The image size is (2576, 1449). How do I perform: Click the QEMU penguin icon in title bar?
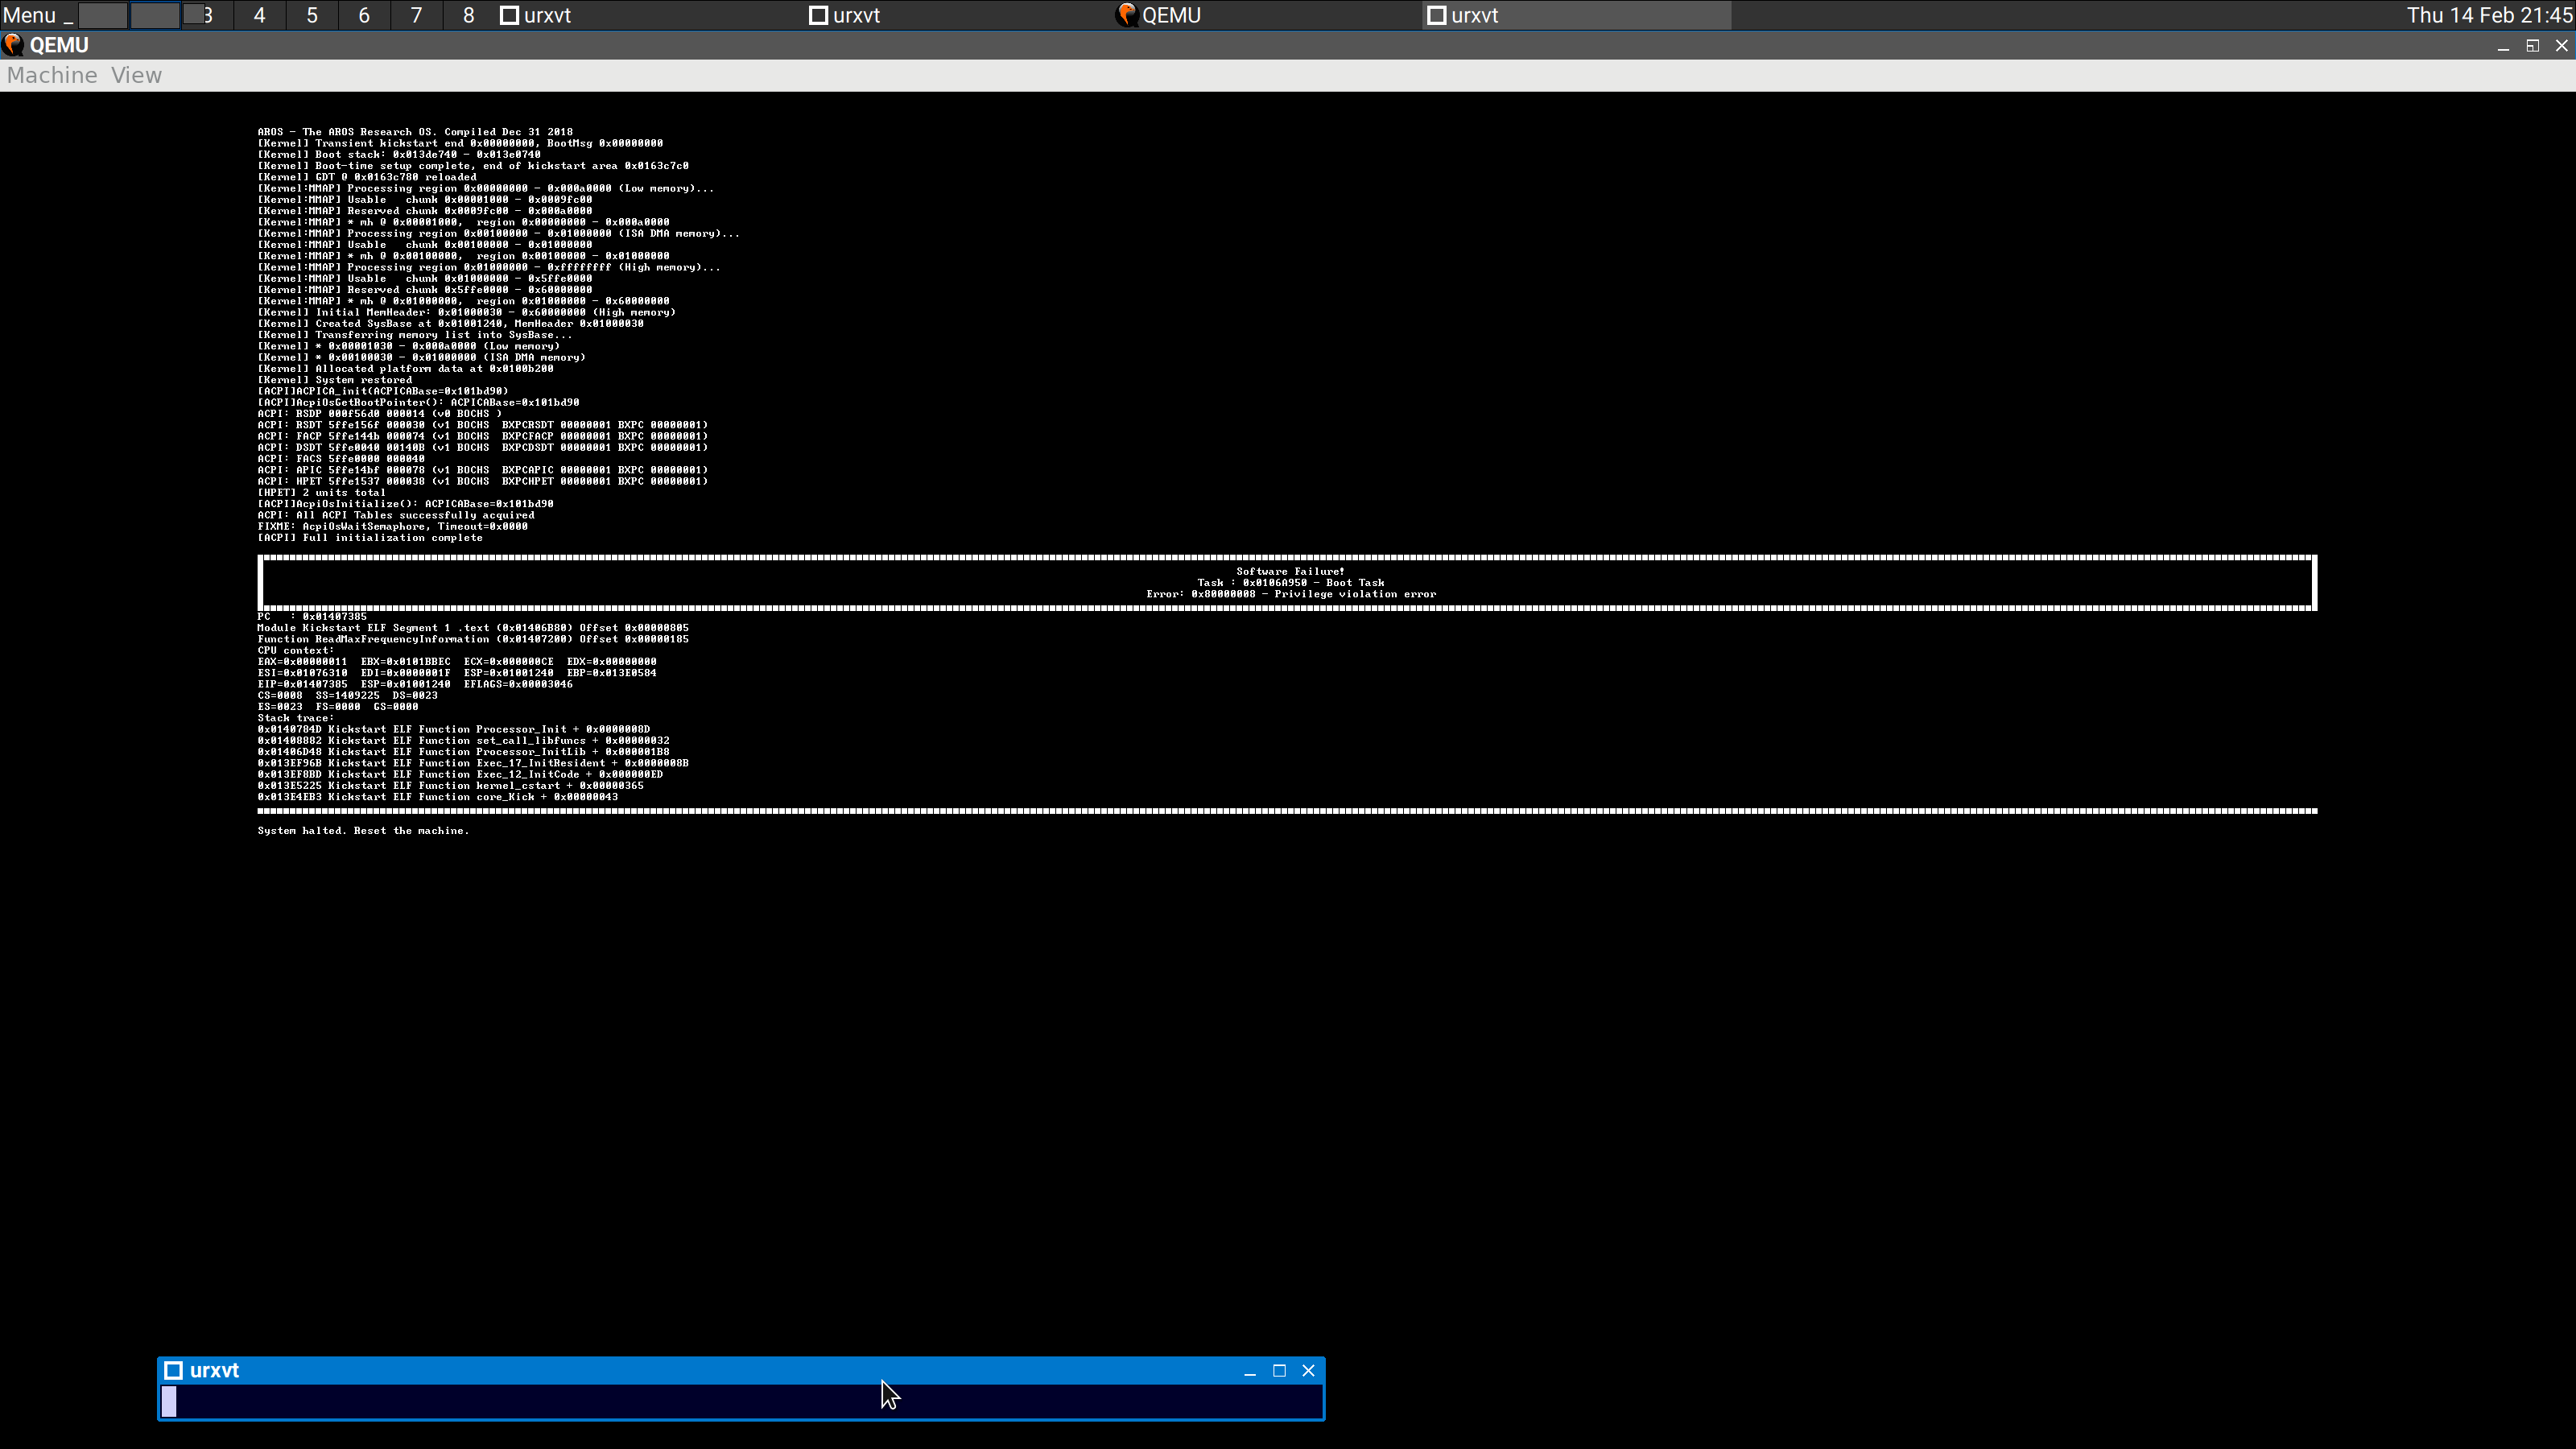pos(13,45)
